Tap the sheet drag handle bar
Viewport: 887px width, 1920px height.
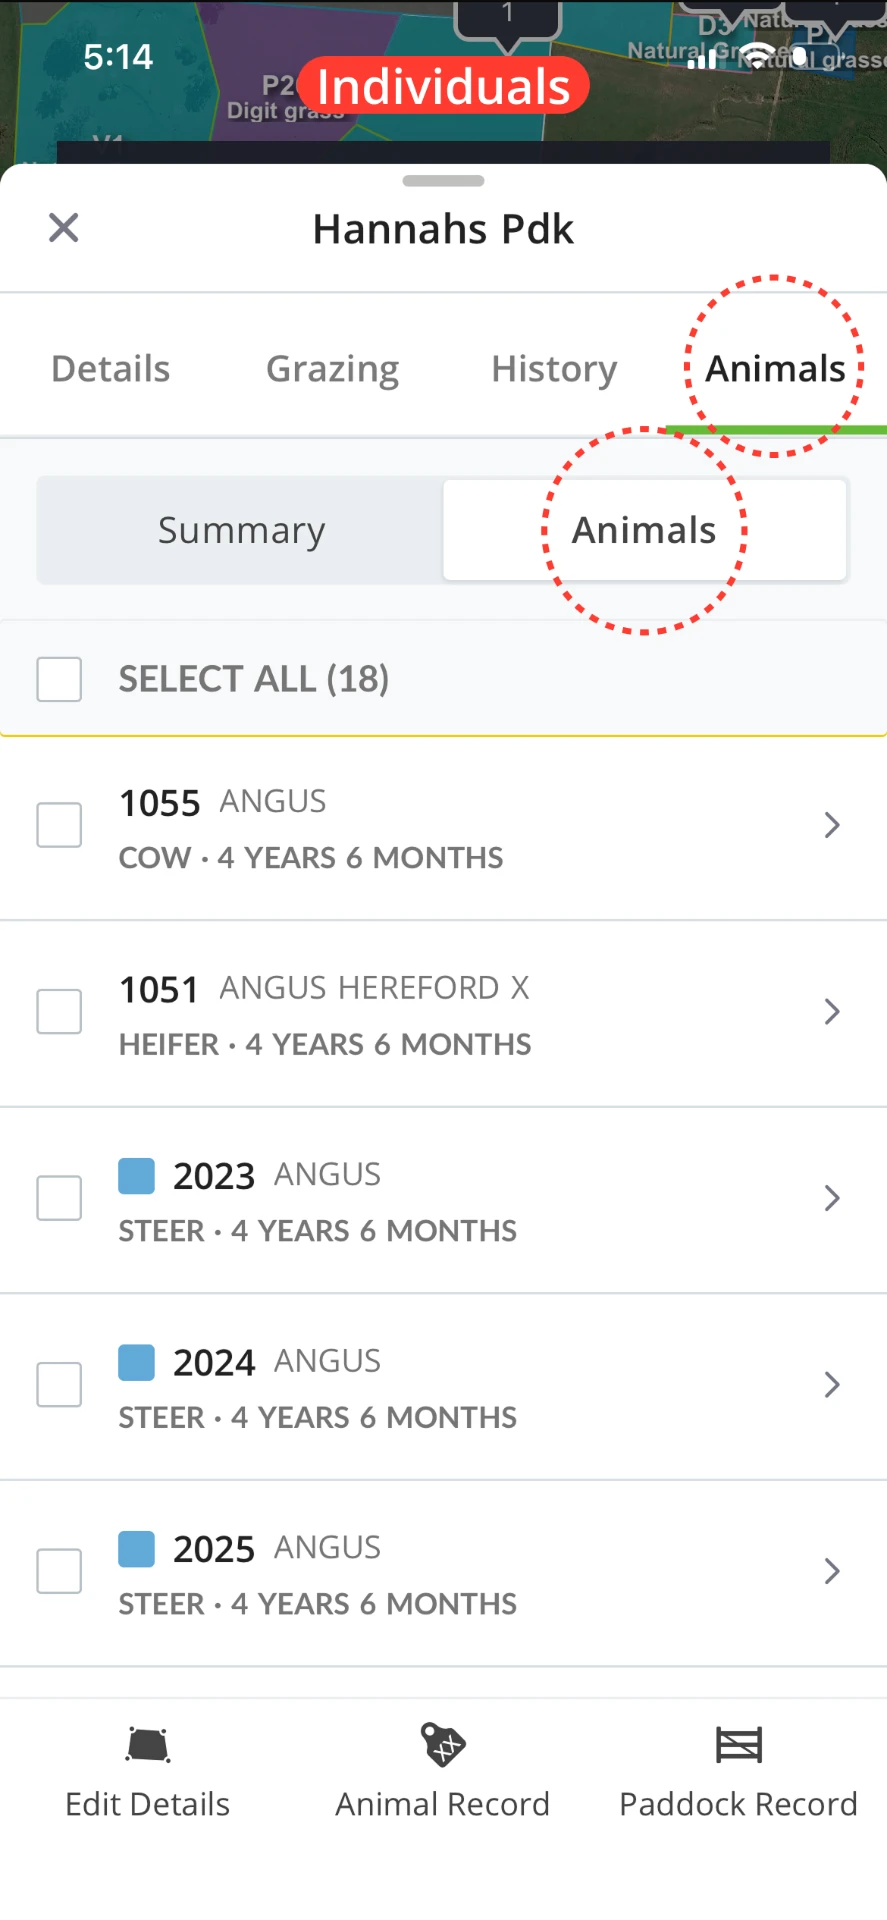[x=443, y=181]
